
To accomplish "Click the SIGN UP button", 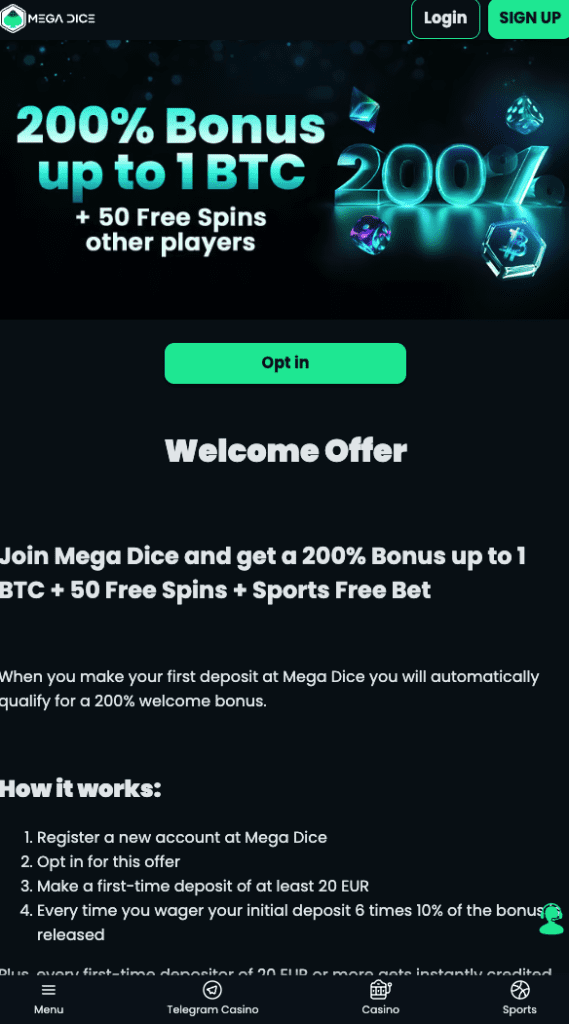I will pyautogui.click(x=529, y=18).
